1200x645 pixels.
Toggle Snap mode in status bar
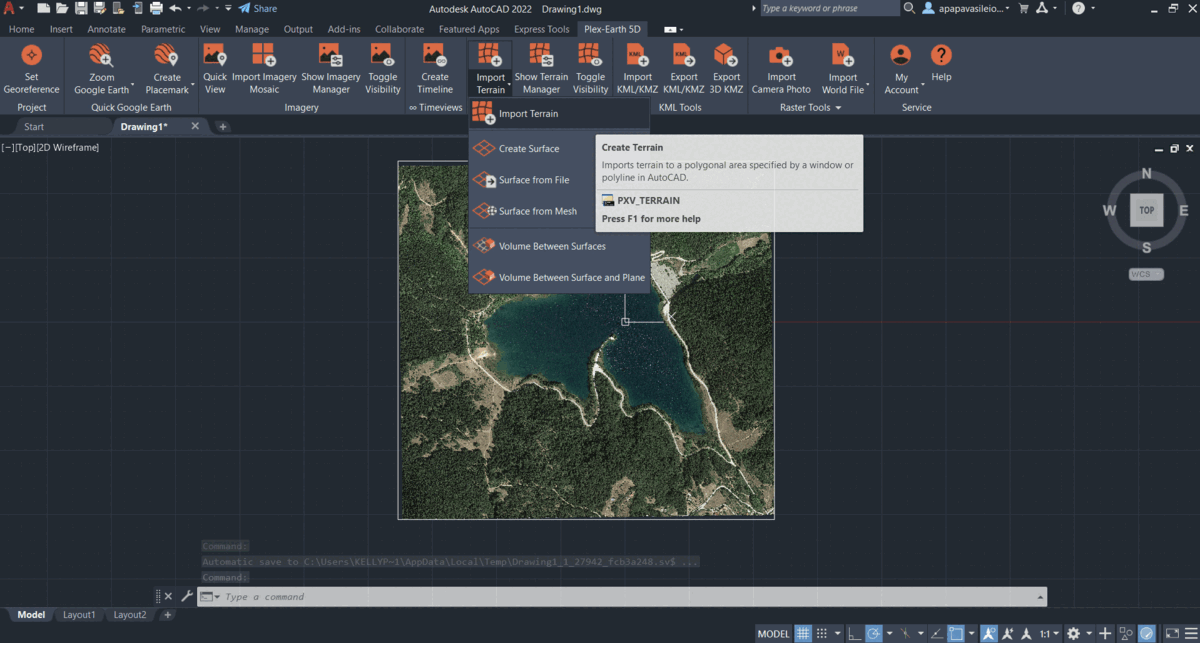(822, 633)
